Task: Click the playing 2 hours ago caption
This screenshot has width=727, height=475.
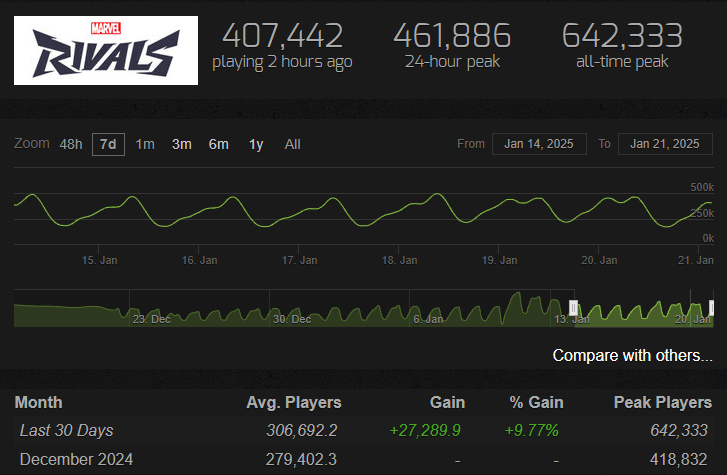Action: click(282, 62)
